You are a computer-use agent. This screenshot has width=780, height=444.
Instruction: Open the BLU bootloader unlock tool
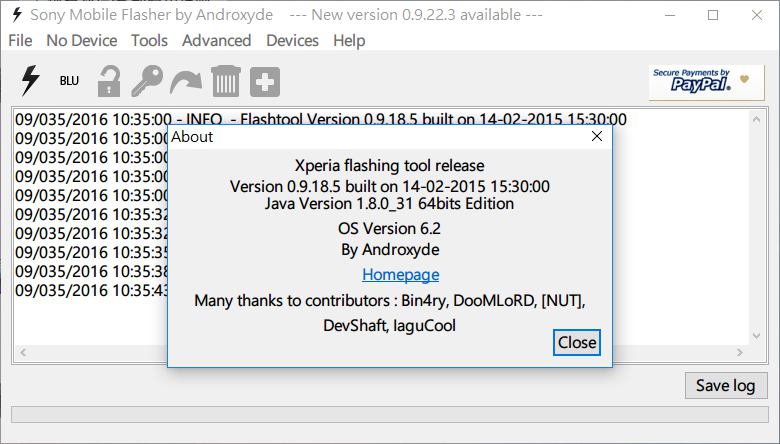click(x=69, y=81)
